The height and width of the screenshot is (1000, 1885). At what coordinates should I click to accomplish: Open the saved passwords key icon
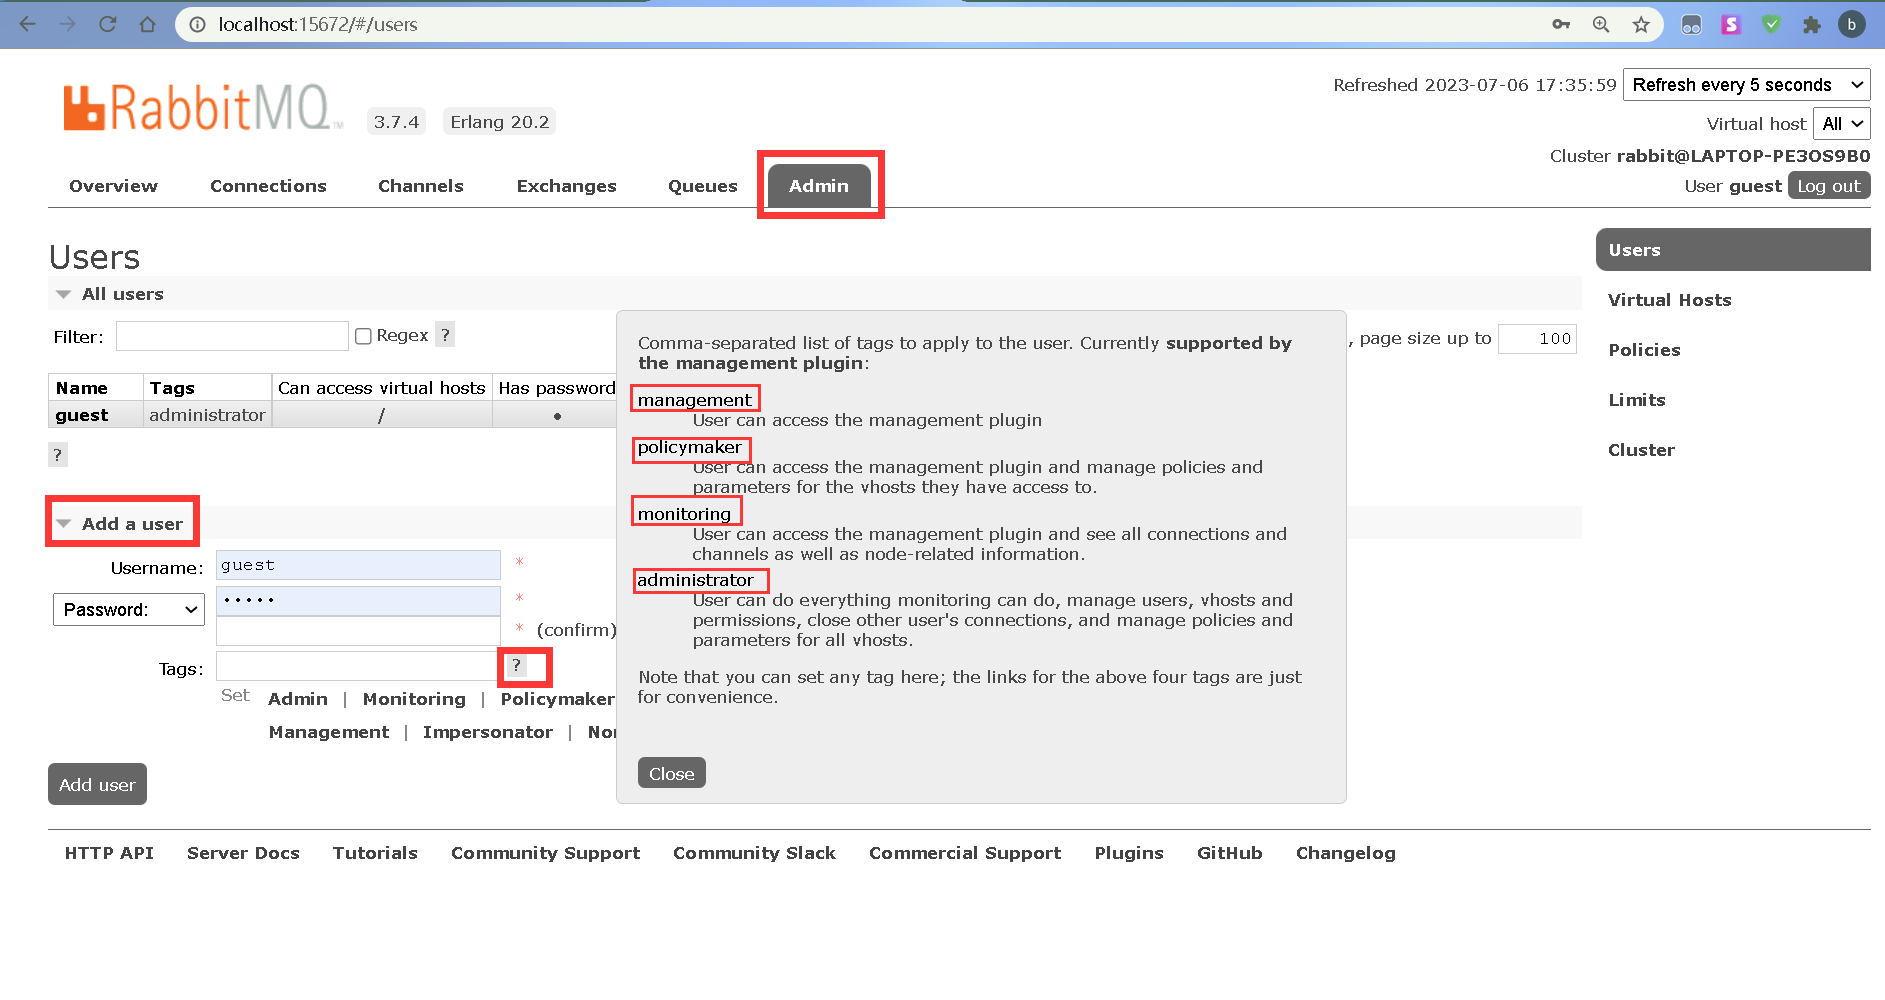[x=1561, y=24]
